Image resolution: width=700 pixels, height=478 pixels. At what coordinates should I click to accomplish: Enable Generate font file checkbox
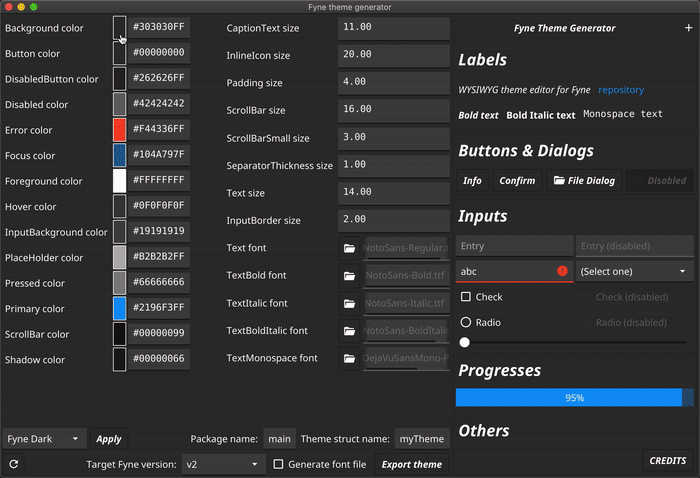click(x=278, y=464)
